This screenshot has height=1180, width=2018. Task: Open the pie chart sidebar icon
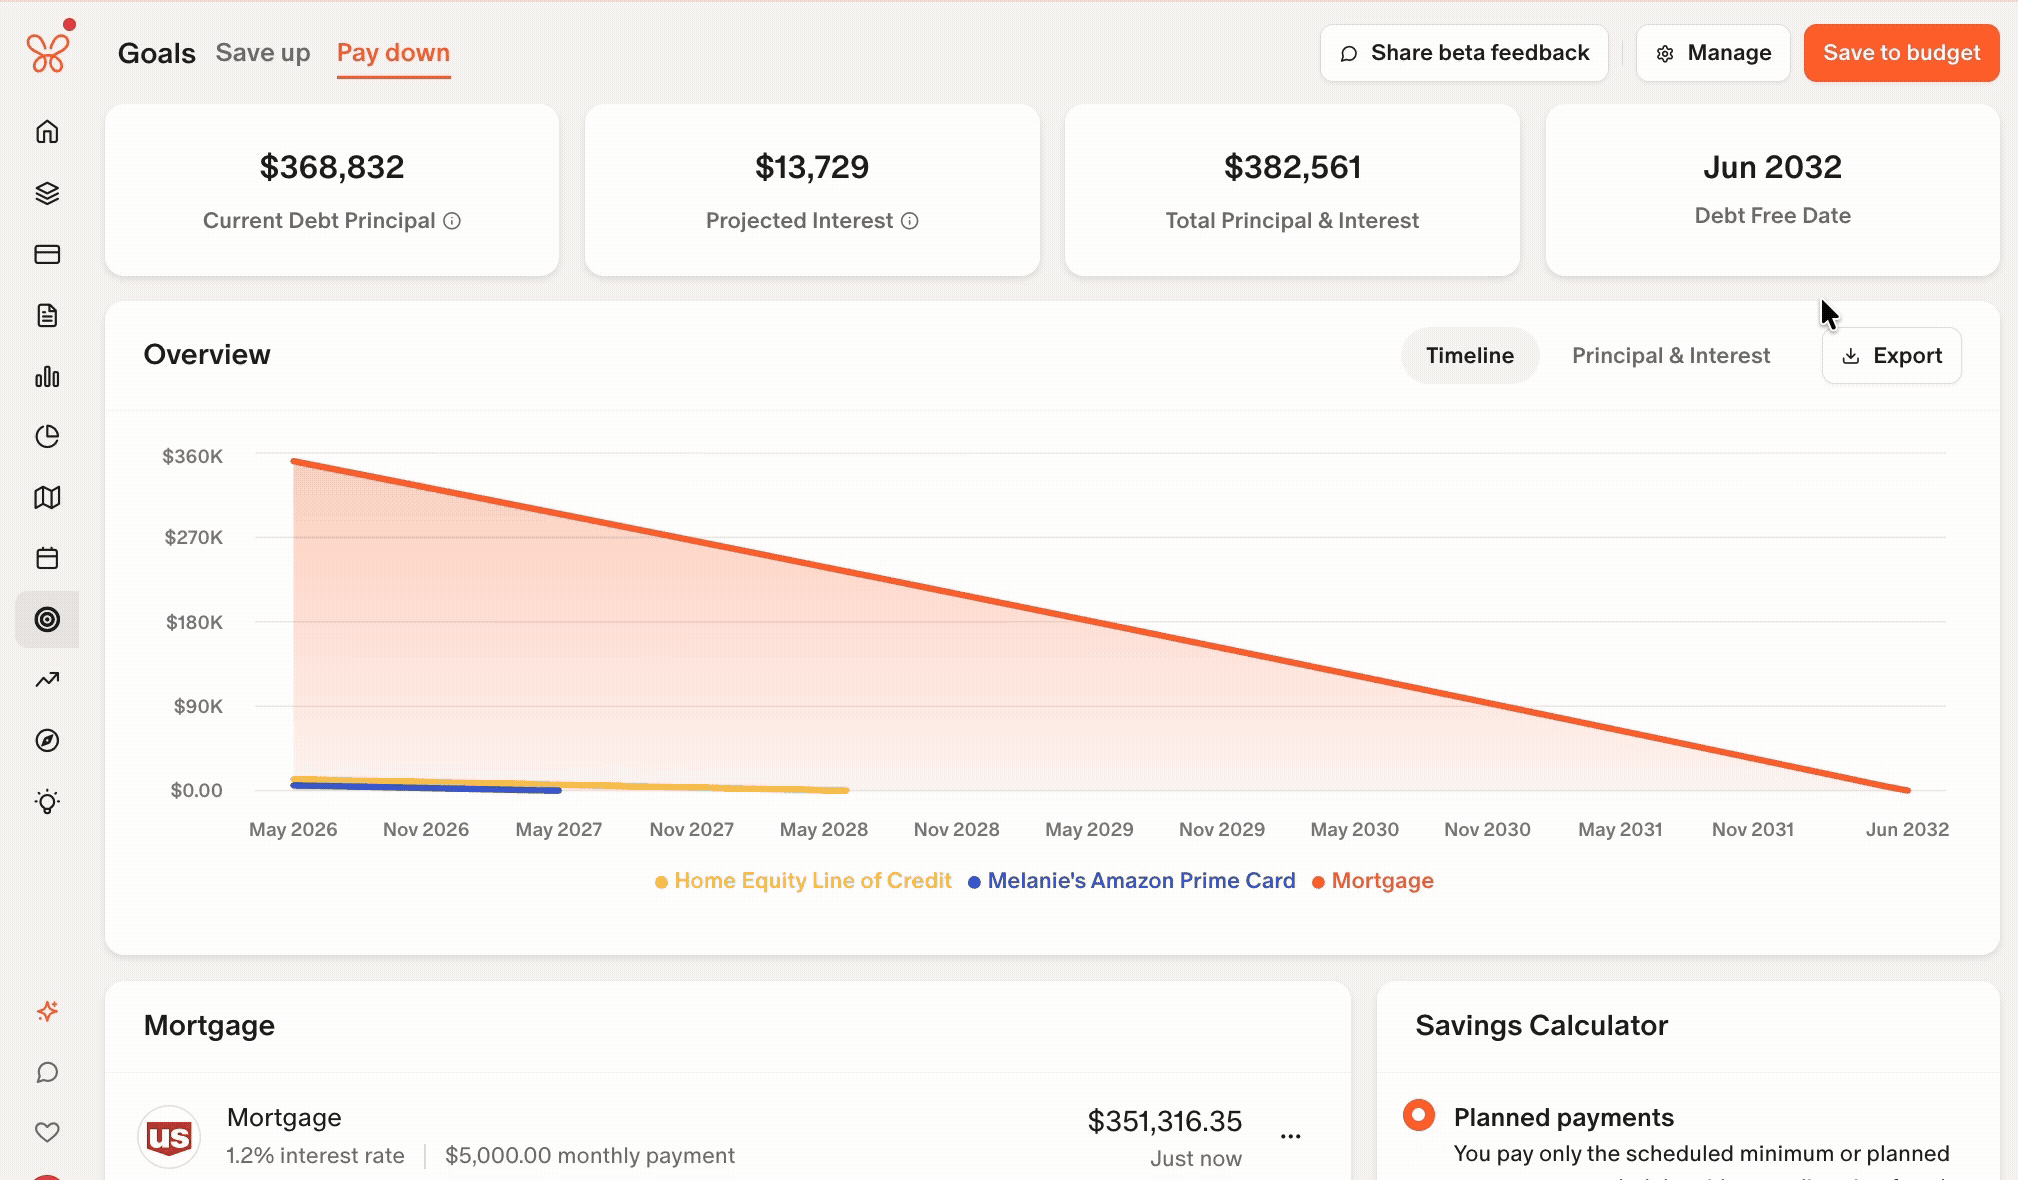[x=47, y=436]
